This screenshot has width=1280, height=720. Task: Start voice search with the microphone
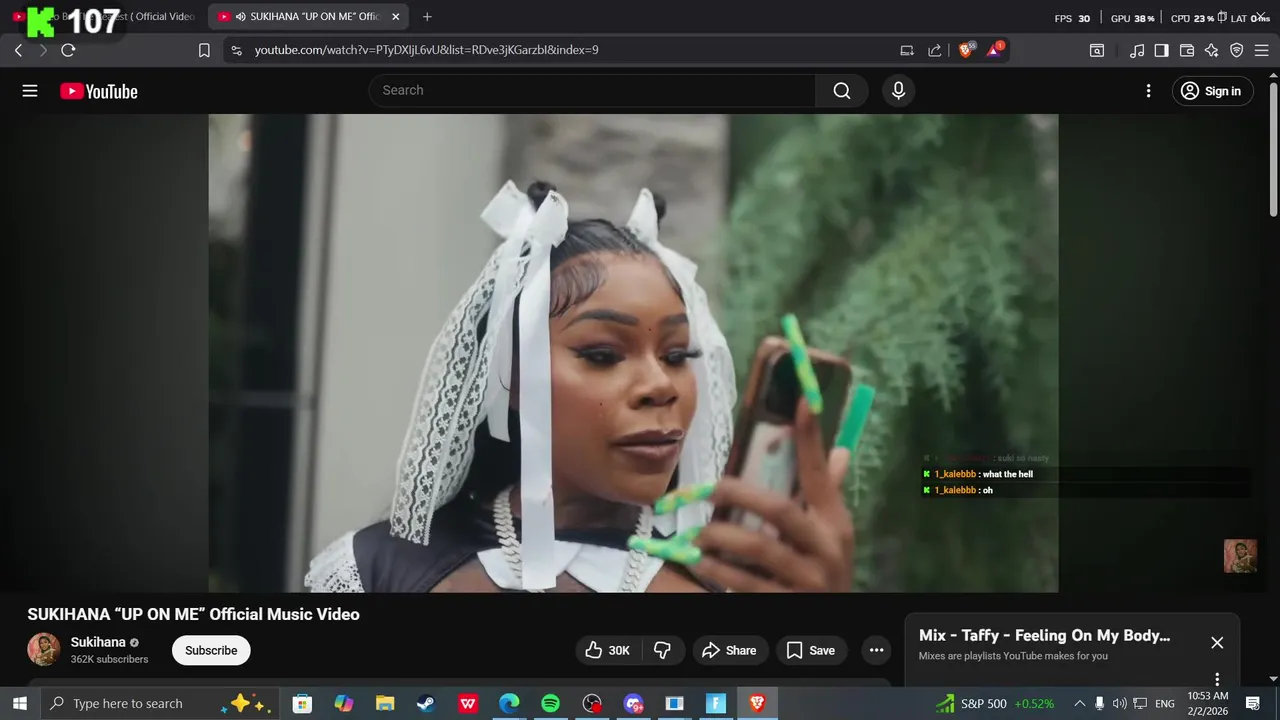898,91
